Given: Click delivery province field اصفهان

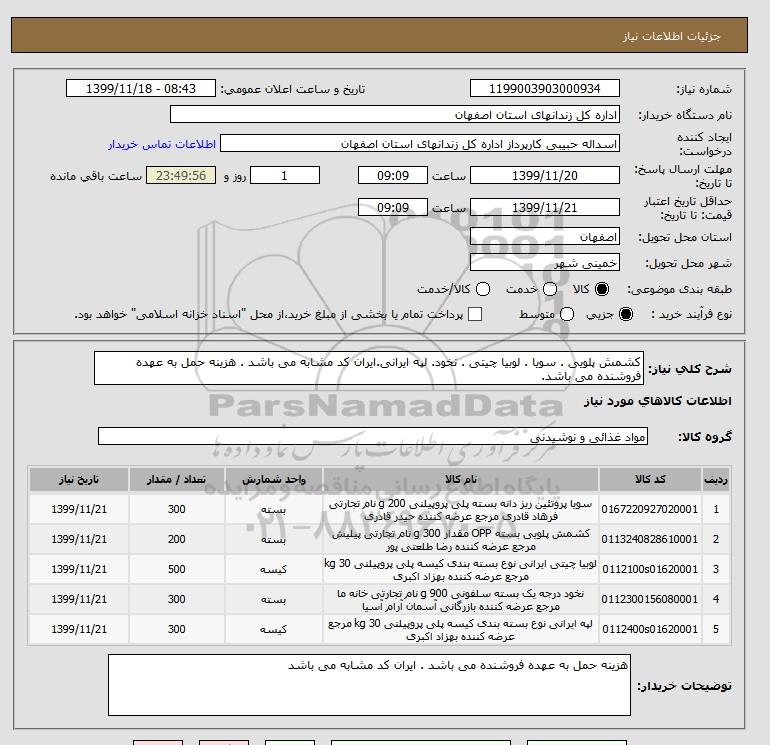Looking at the screenshot, I should point(545,237).
